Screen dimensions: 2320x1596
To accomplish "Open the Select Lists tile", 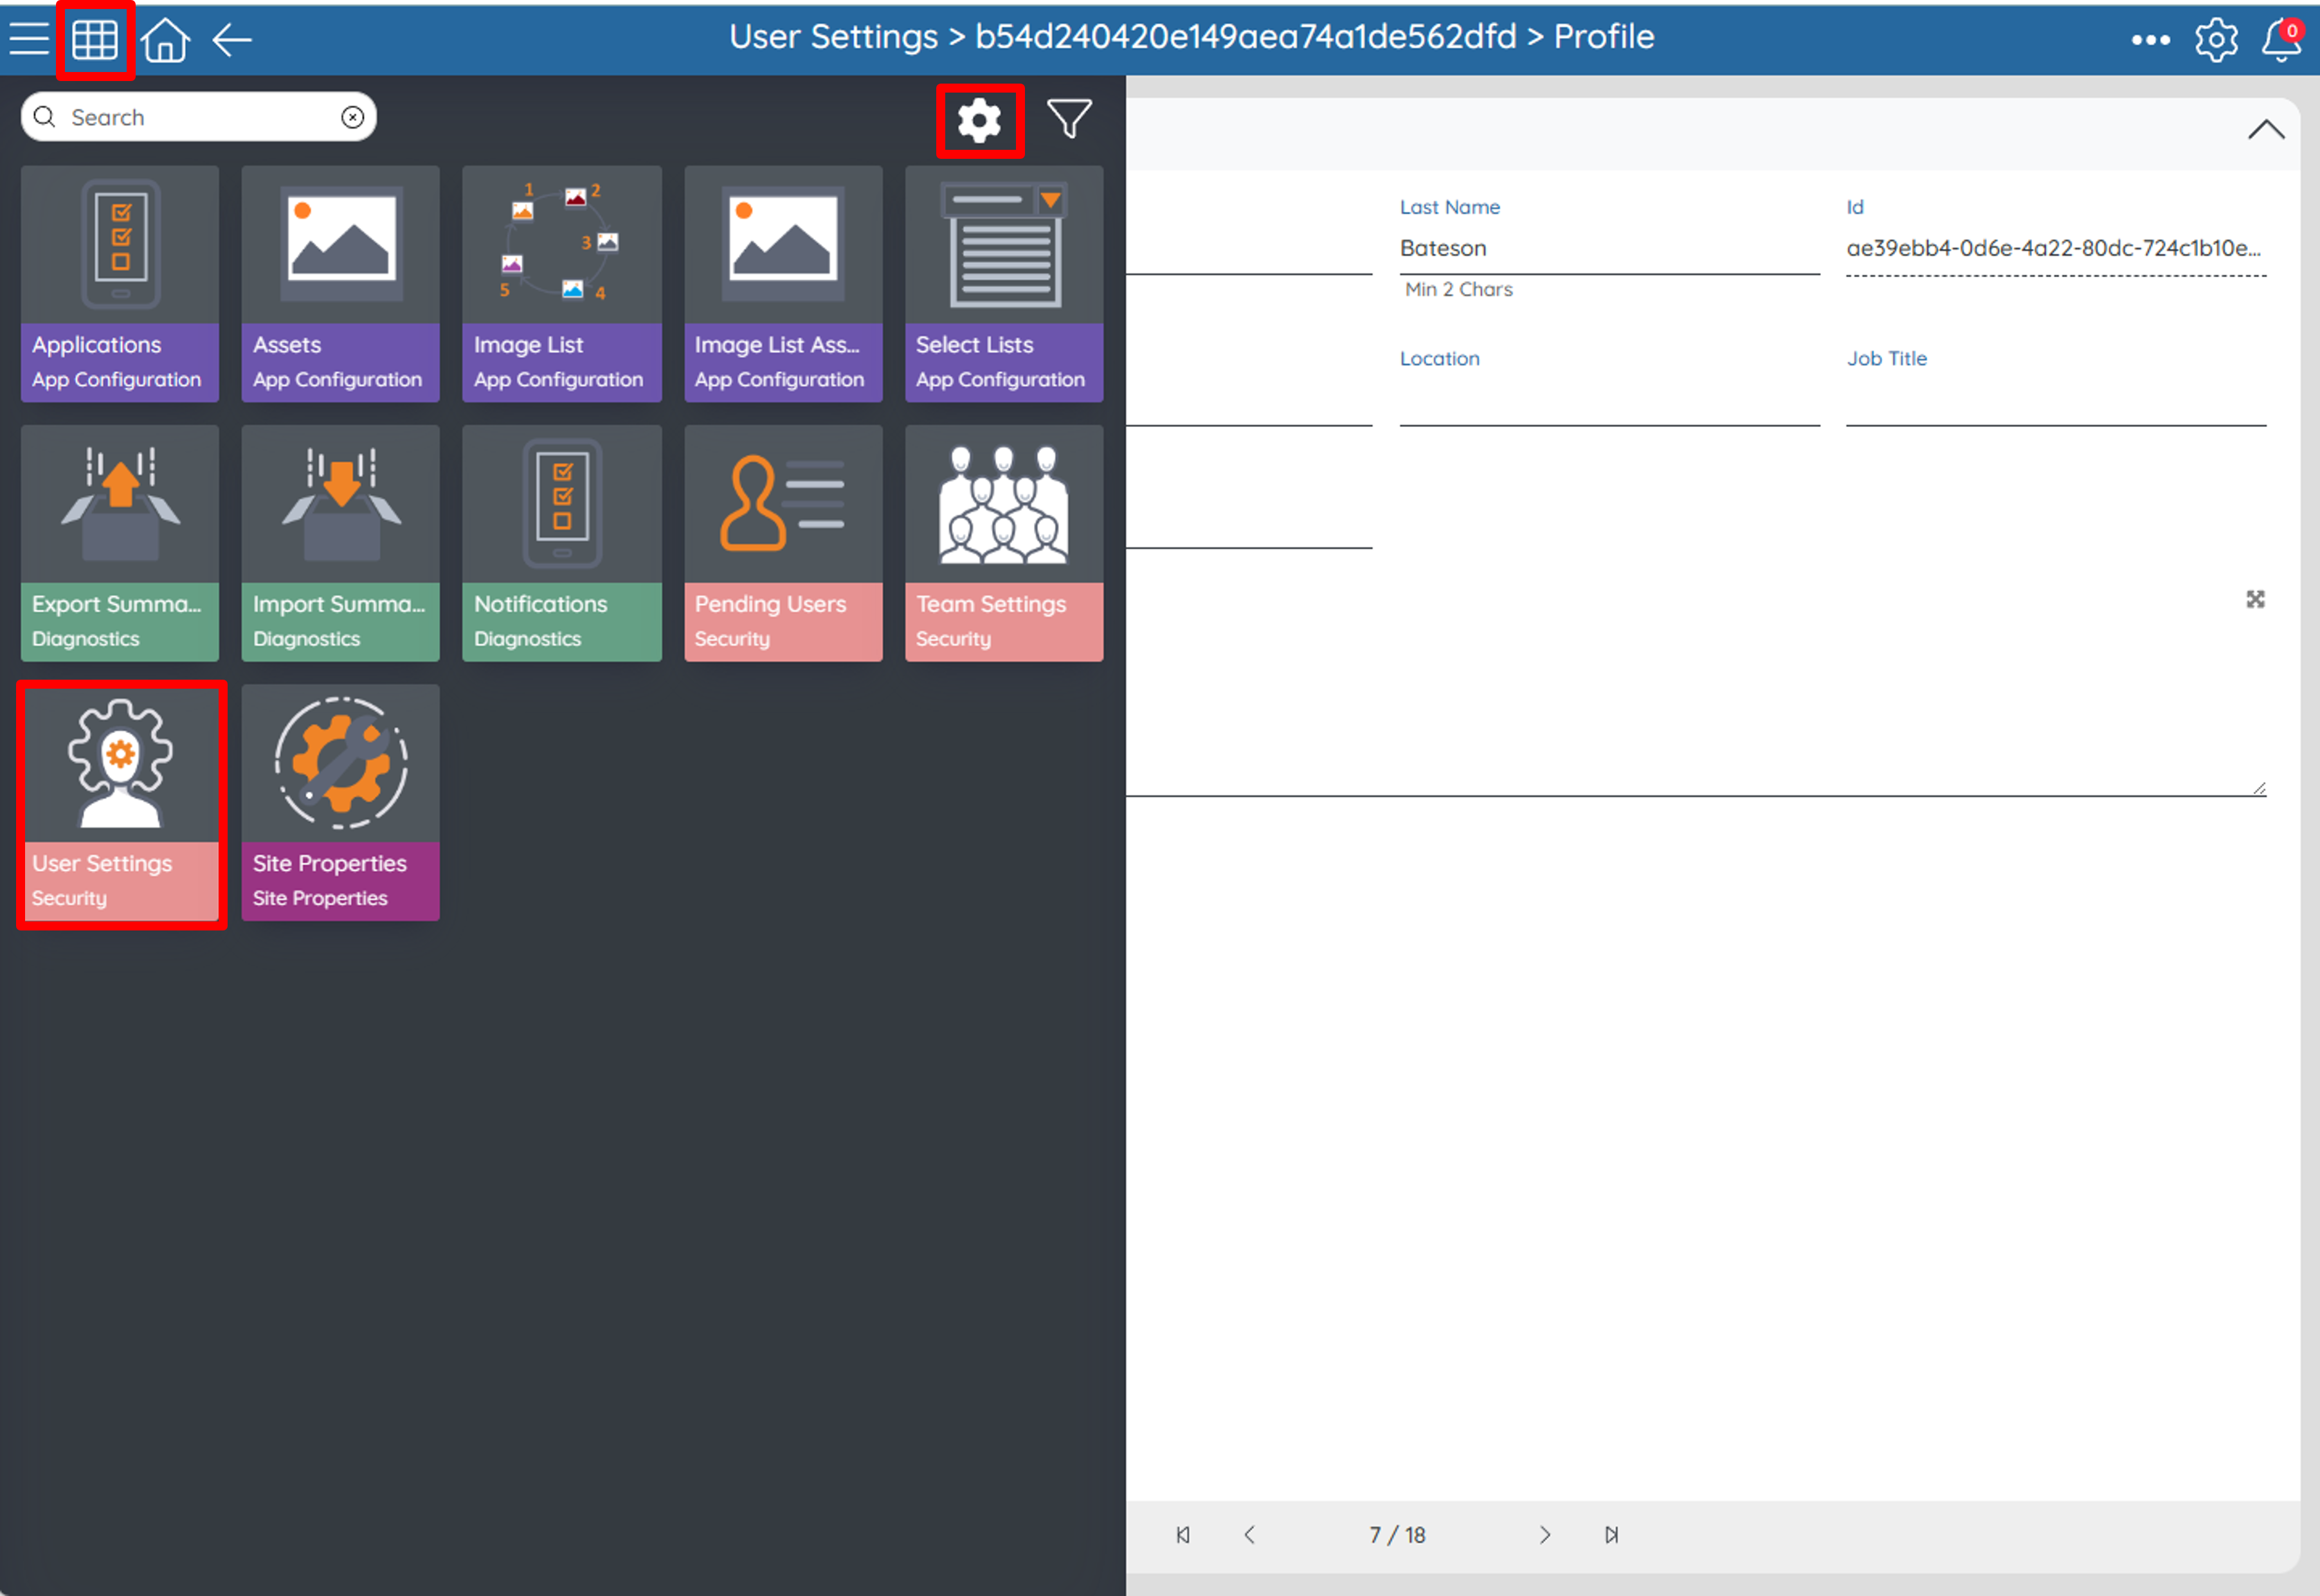I will point(1004,284).
